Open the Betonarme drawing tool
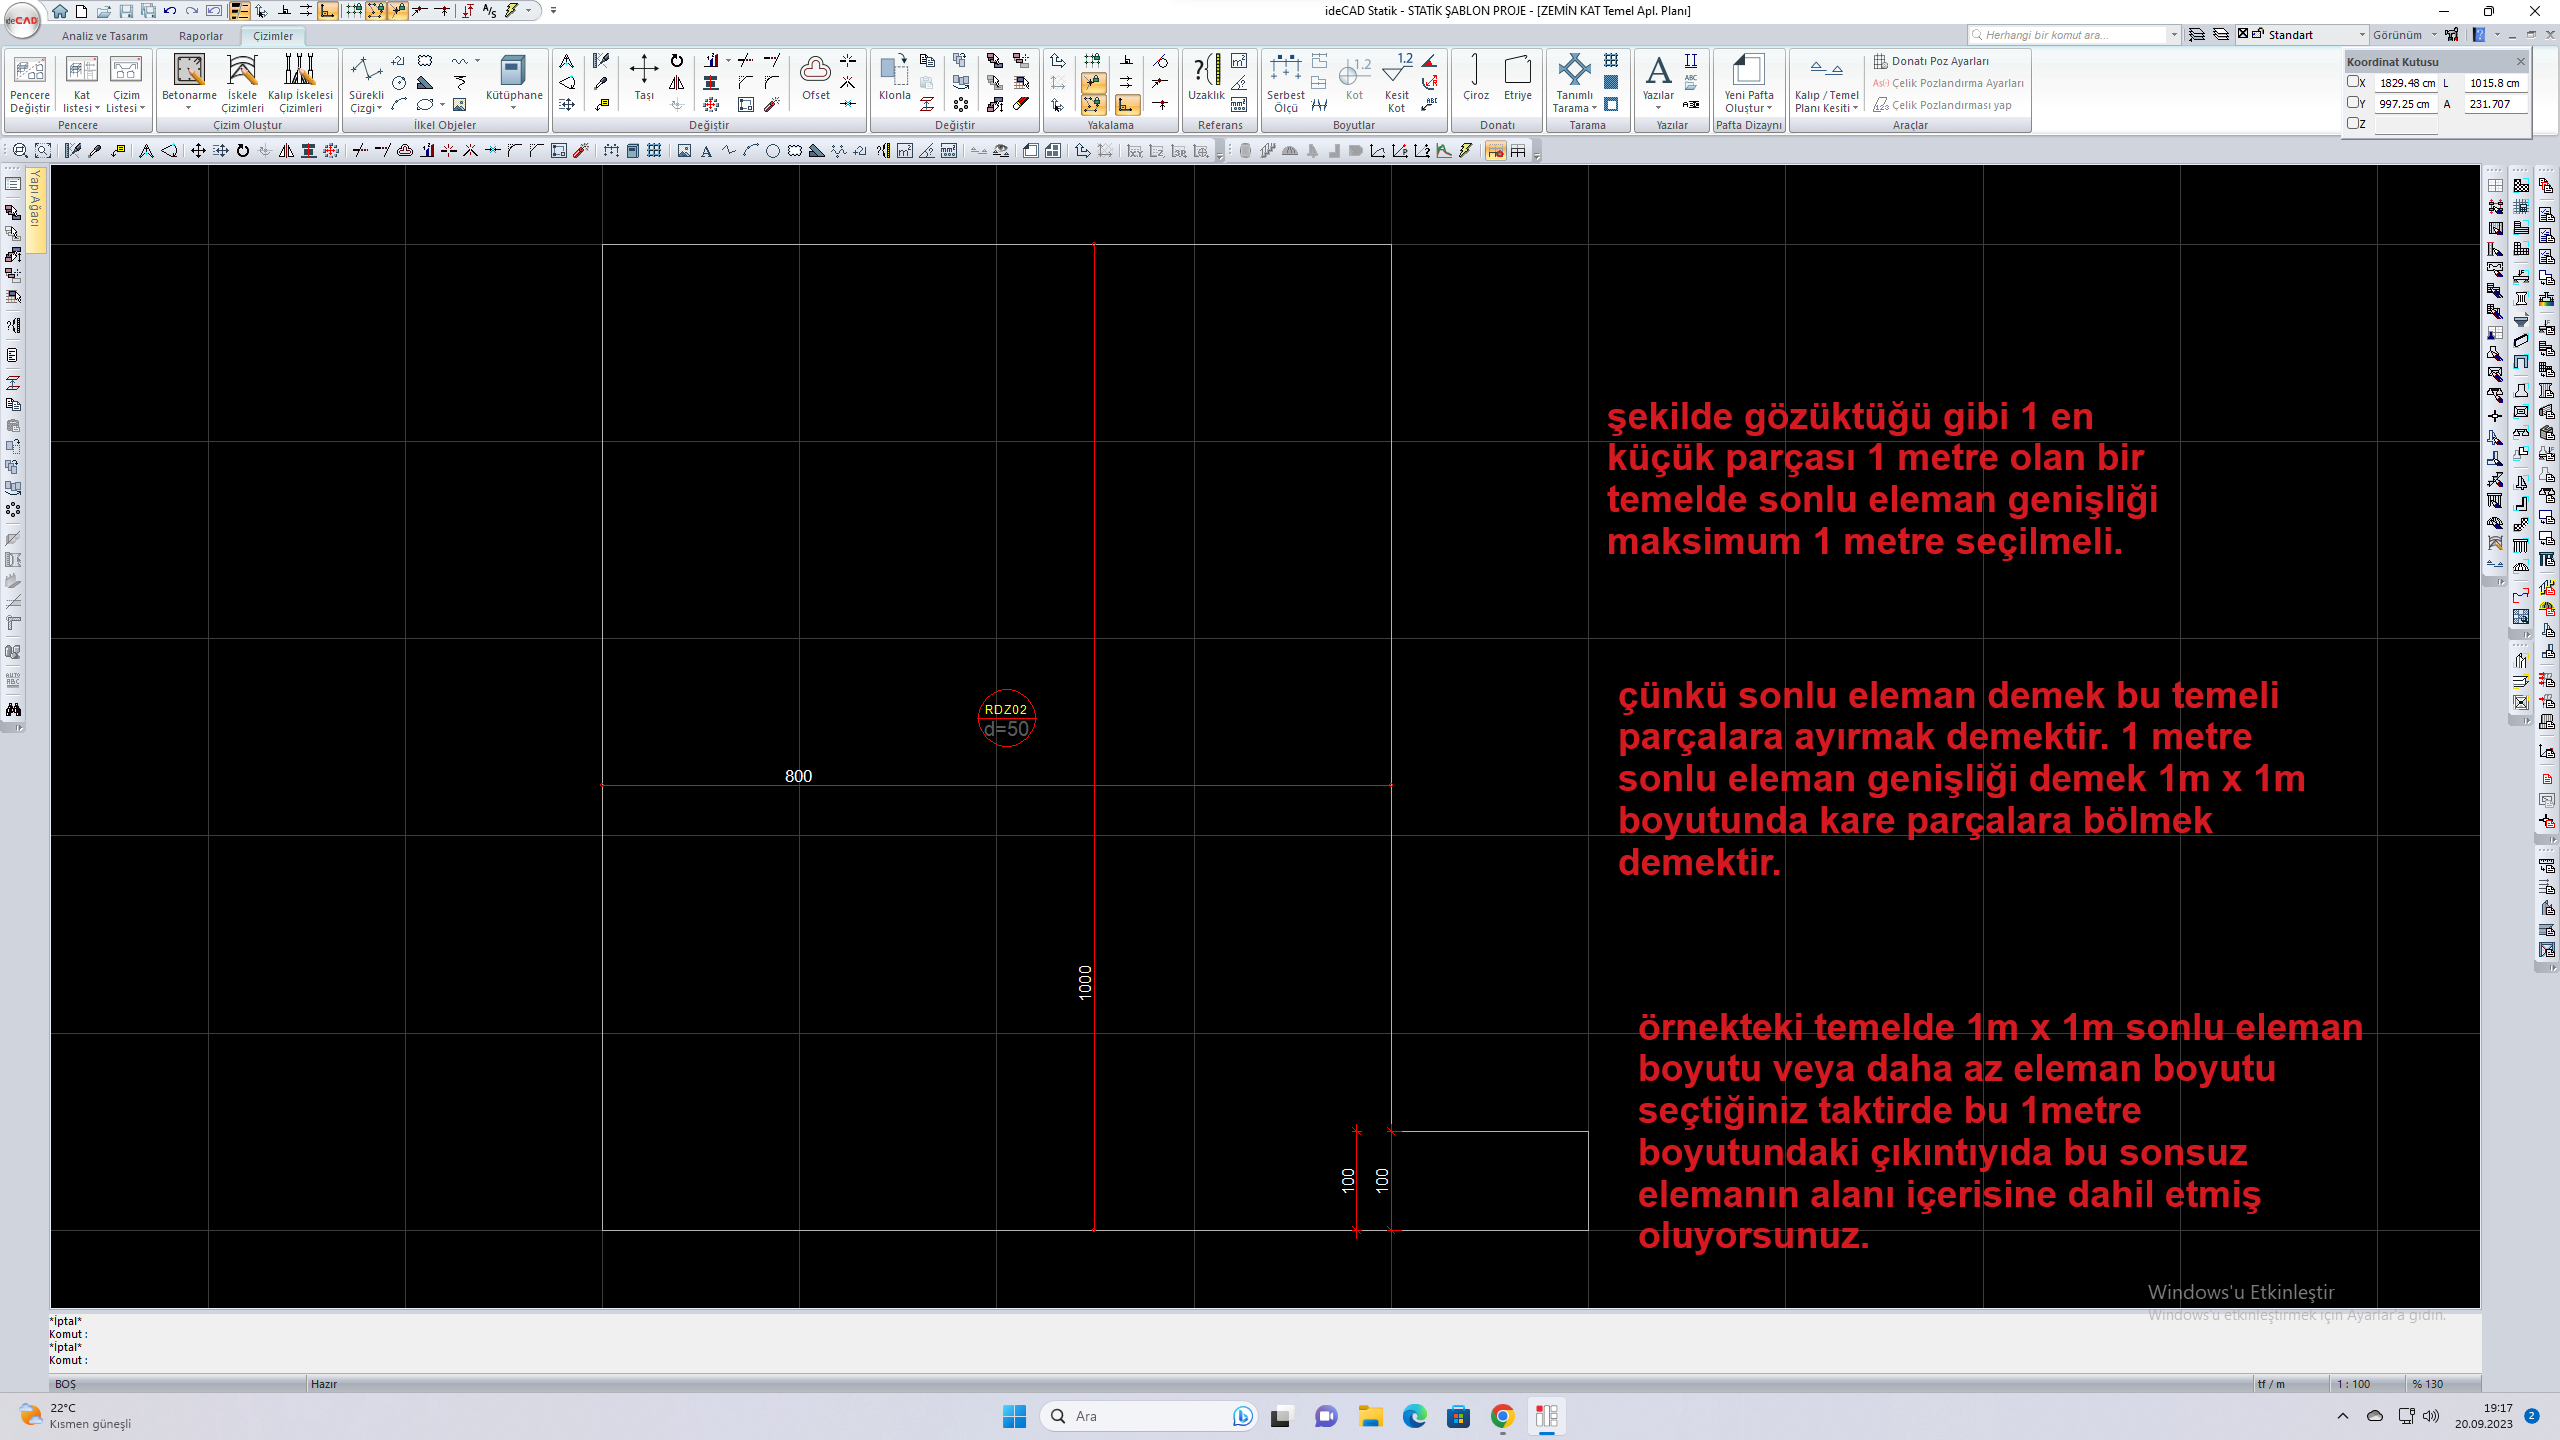This screenshot has width=2560, height=1440. 189,82
